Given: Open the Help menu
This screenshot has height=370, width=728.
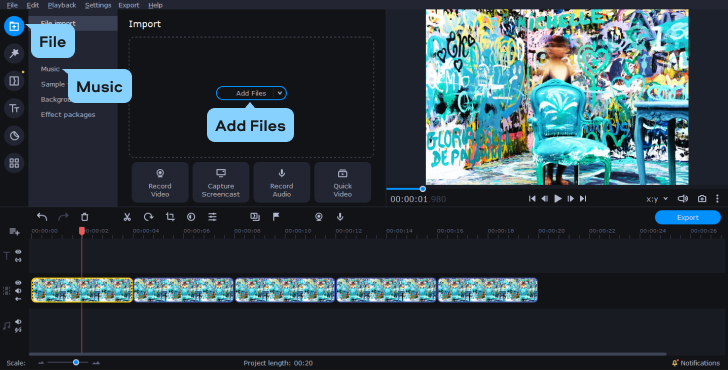Looking at the screenshot, I should pos(155,5).
